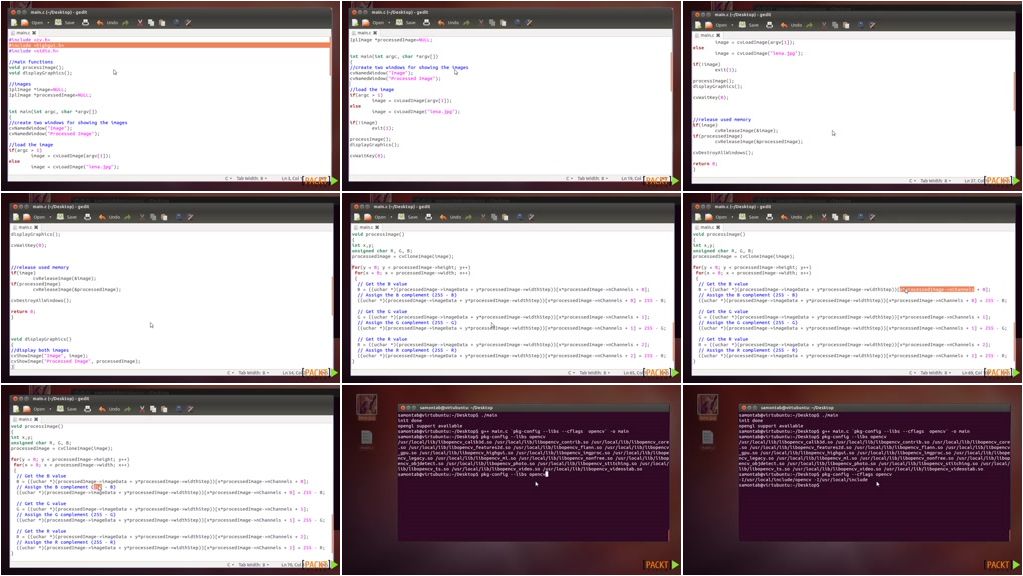Screen dimensions: 1023x576
Task: Click the orange highlighted nChannels expression
Action: 937,289
